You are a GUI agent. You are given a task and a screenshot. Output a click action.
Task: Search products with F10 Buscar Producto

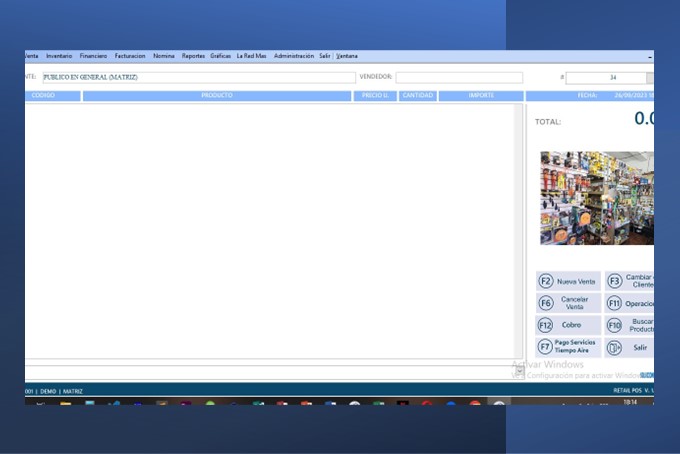(630, 325)
